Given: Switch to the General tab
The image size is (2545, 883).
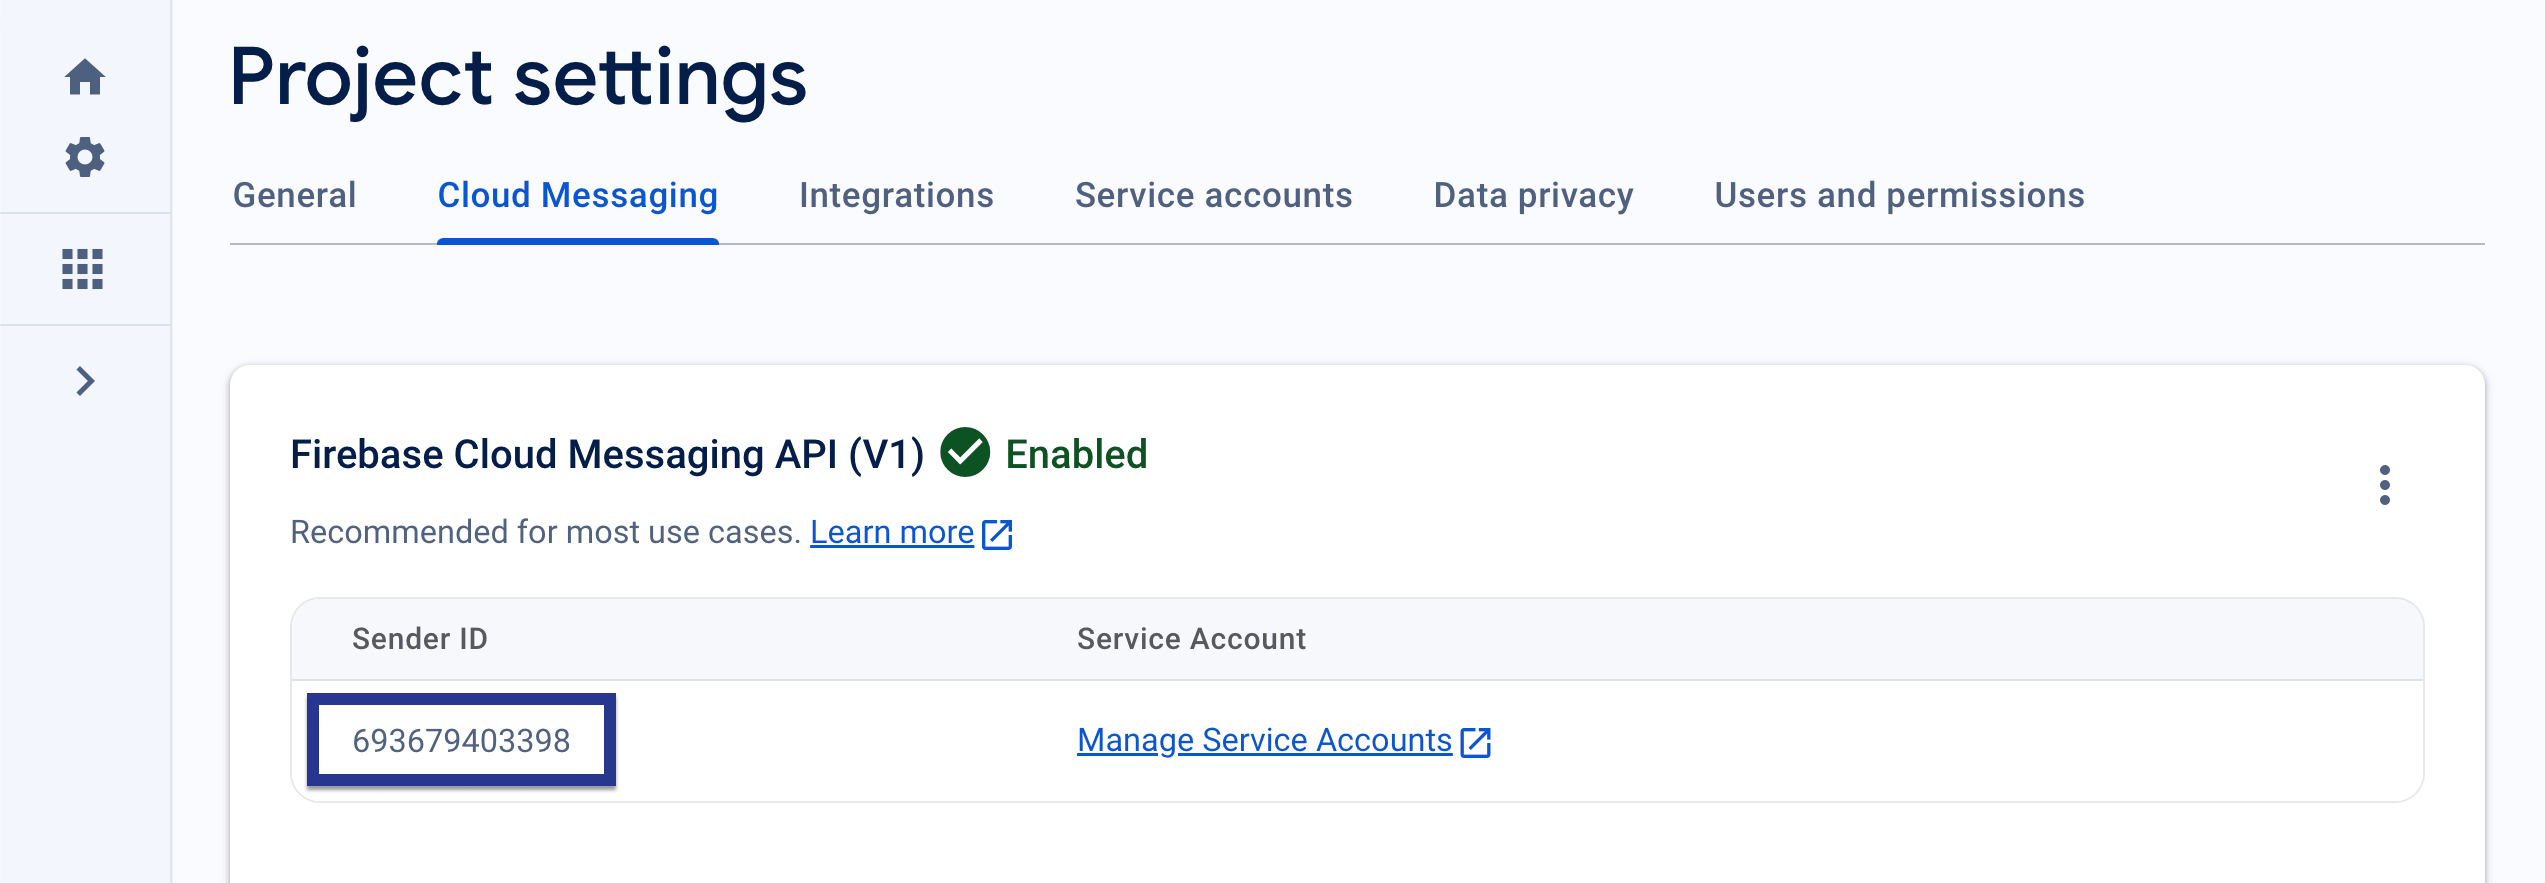Looking at the screenshot, I should pyautogui.click(x=294, y=195).
